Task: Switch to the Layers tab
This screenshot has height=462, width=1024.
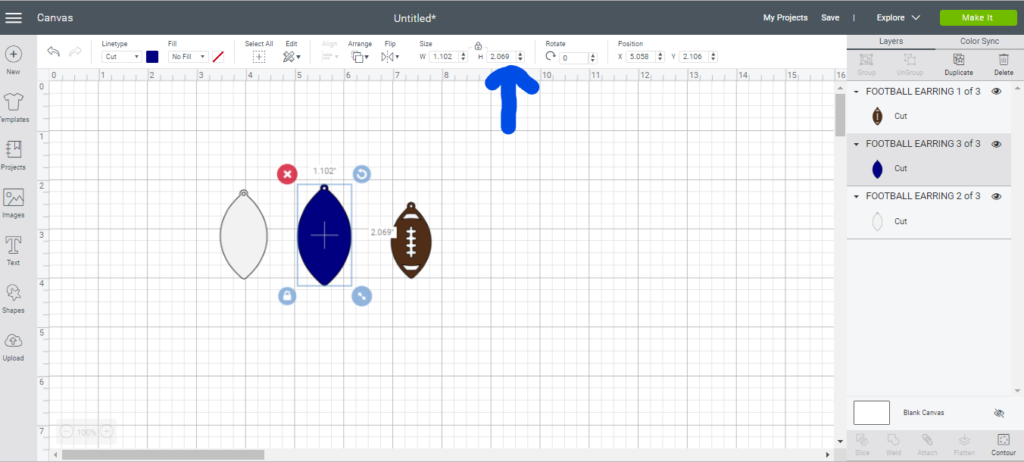Action: coord(891,41)
